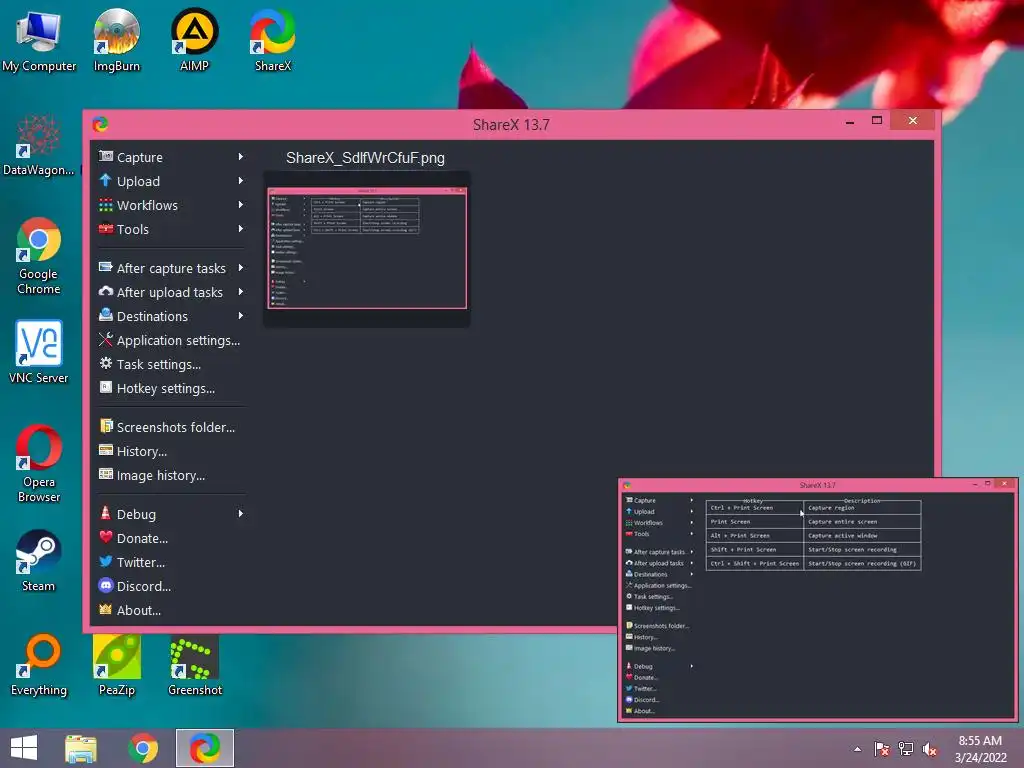Select the PeaZip desktop icon
The image size is (1024, 768).
click(x=117, y=665)
